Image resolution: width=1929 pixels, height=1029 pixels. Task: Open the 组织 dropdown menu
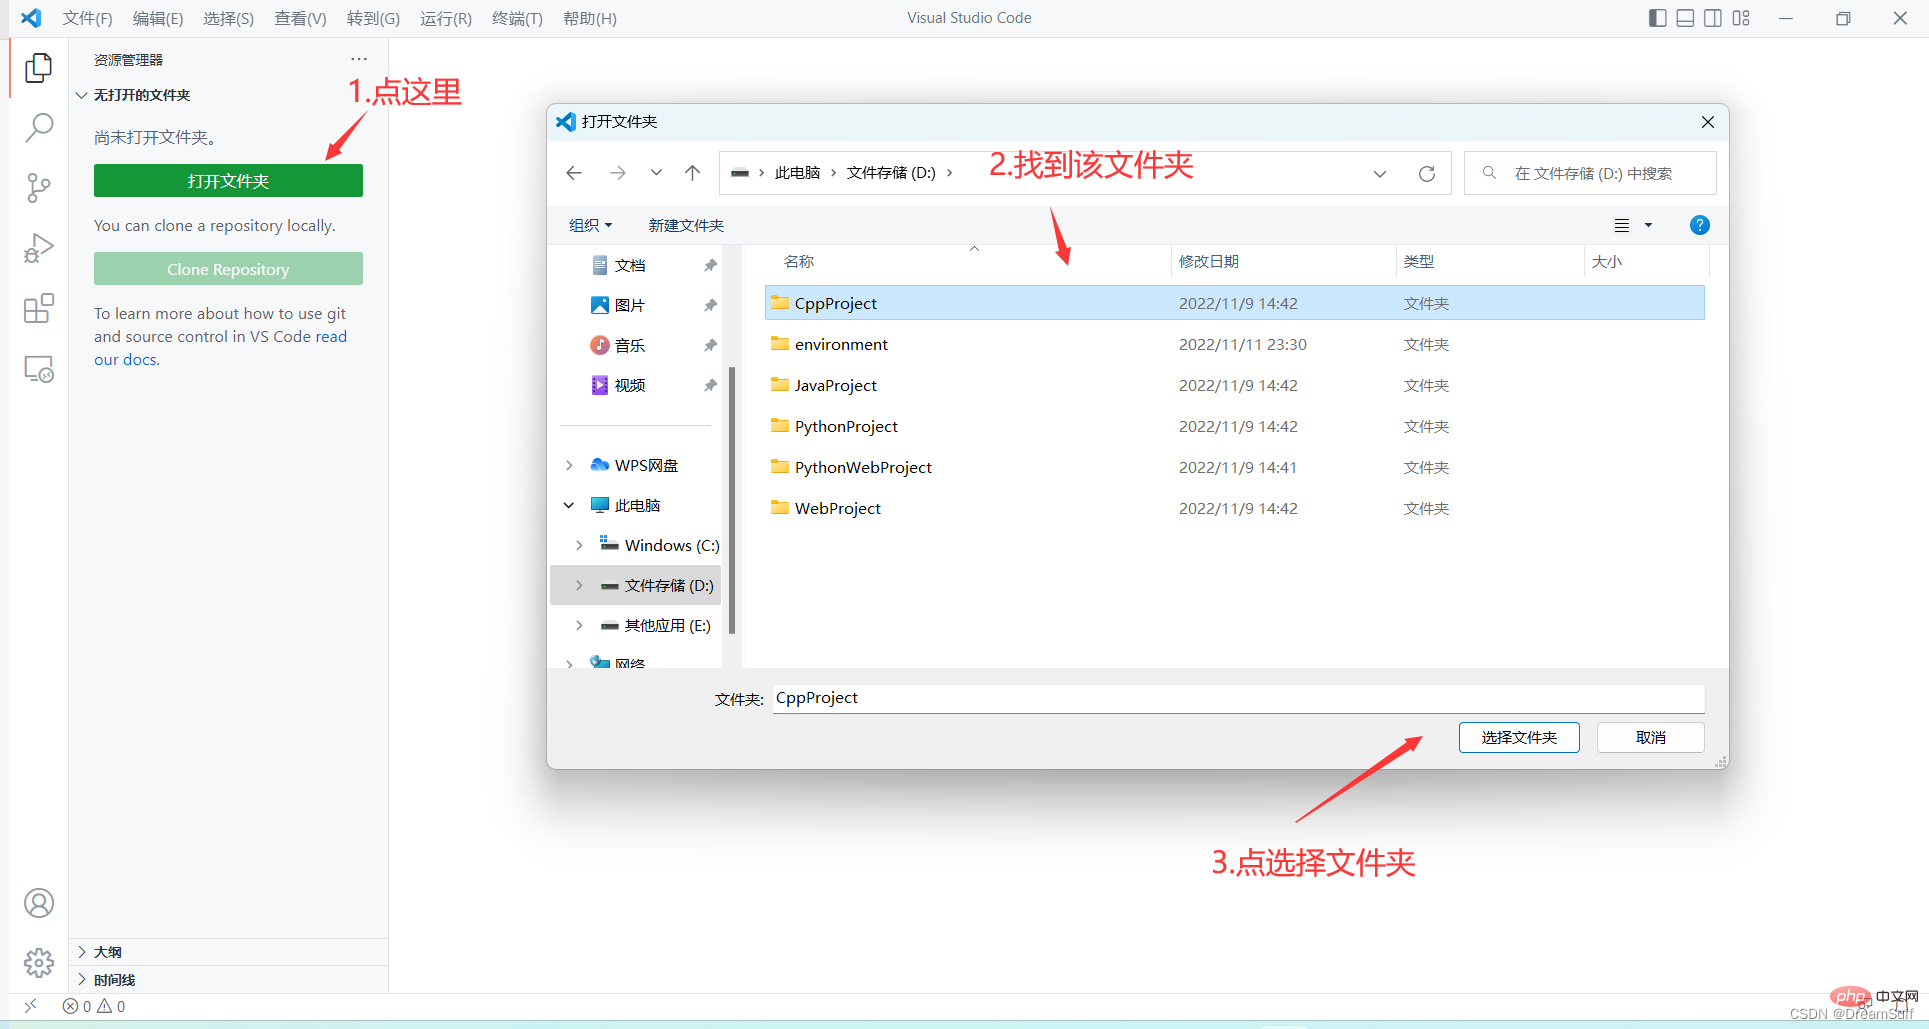[x=590, y=224]
